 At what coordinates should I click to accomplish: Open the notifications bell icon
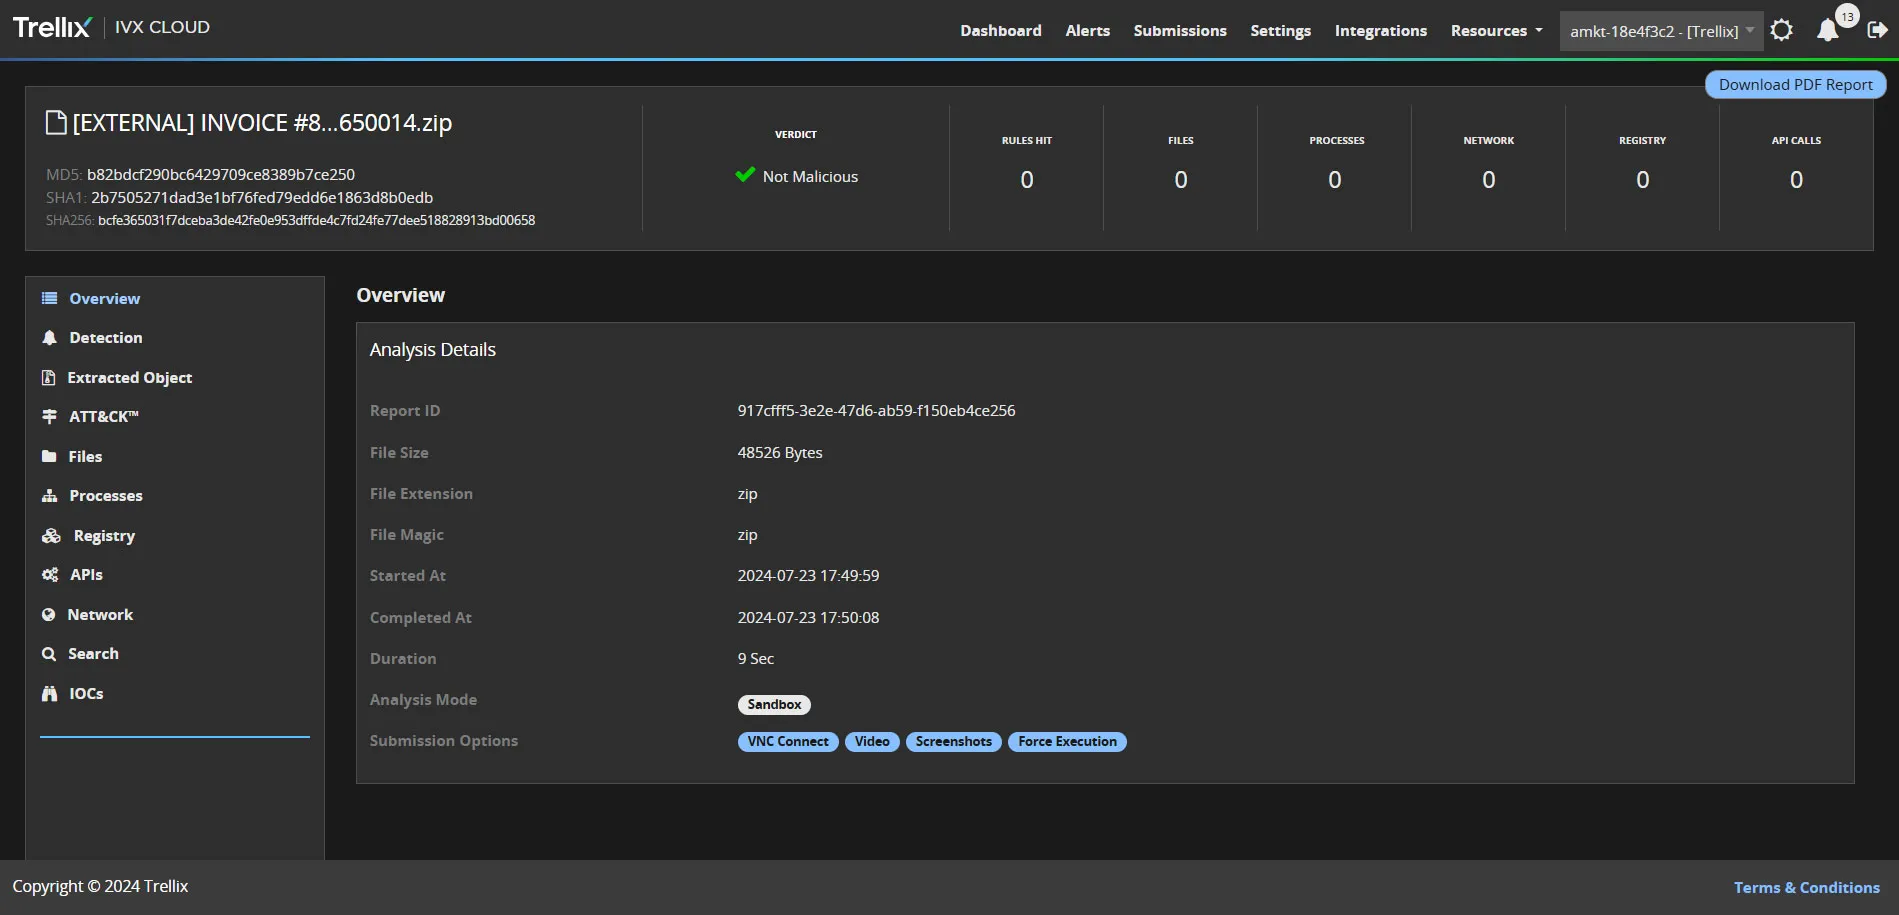(x=1828, y=31)
